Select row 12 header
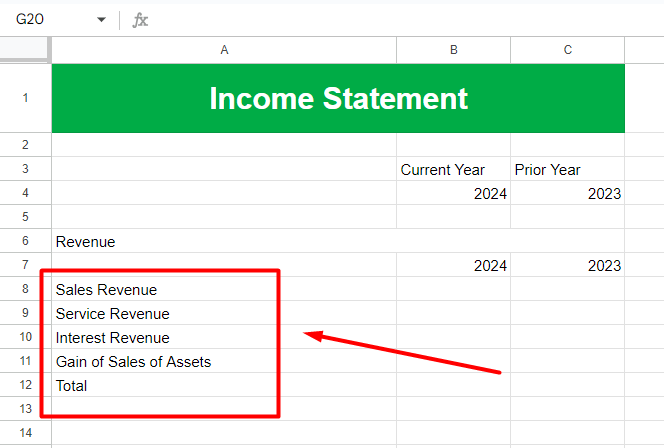664x448 pixels. [25, 385]
